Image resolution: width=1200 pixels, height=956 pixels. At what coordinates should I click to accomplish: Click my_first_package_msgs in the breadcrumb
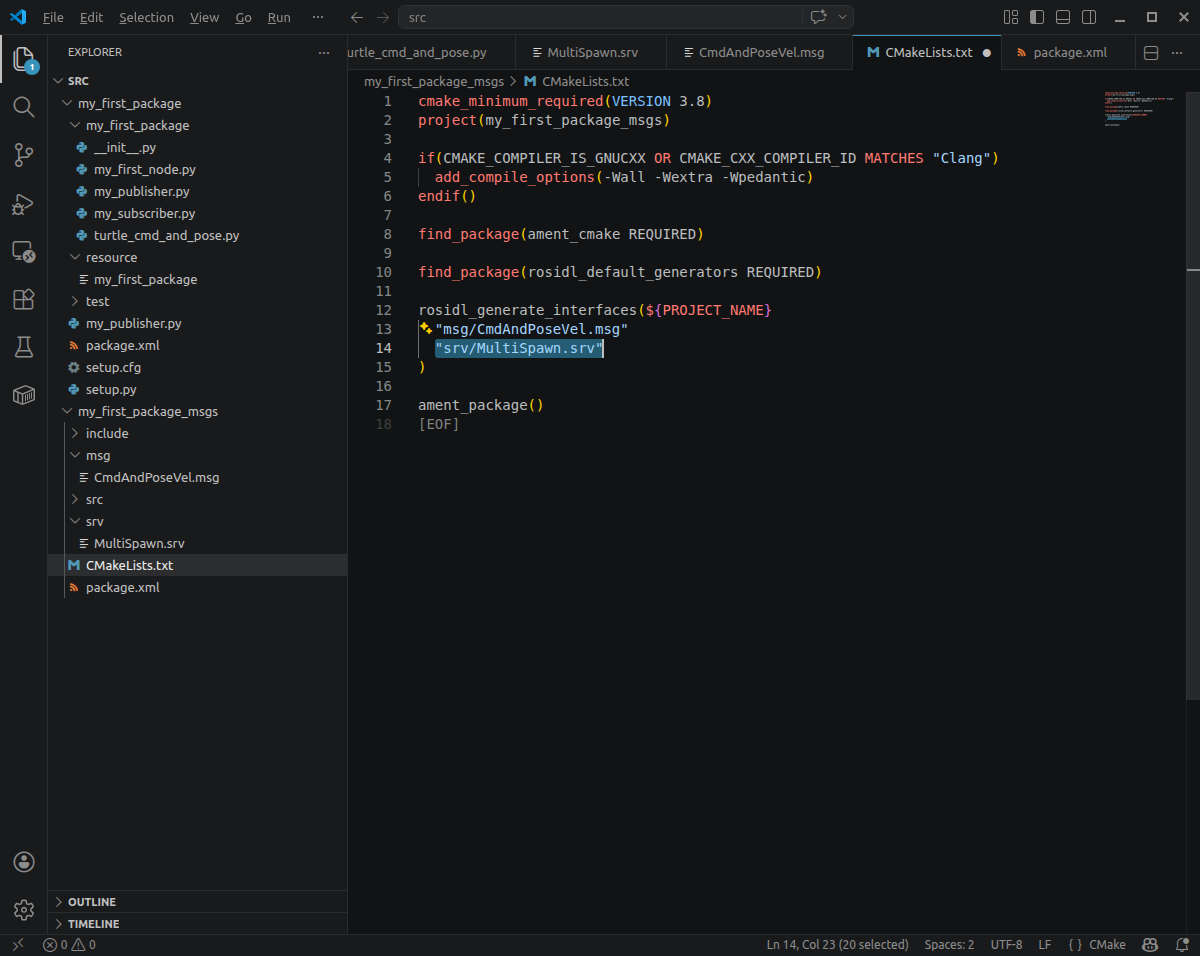434,82
